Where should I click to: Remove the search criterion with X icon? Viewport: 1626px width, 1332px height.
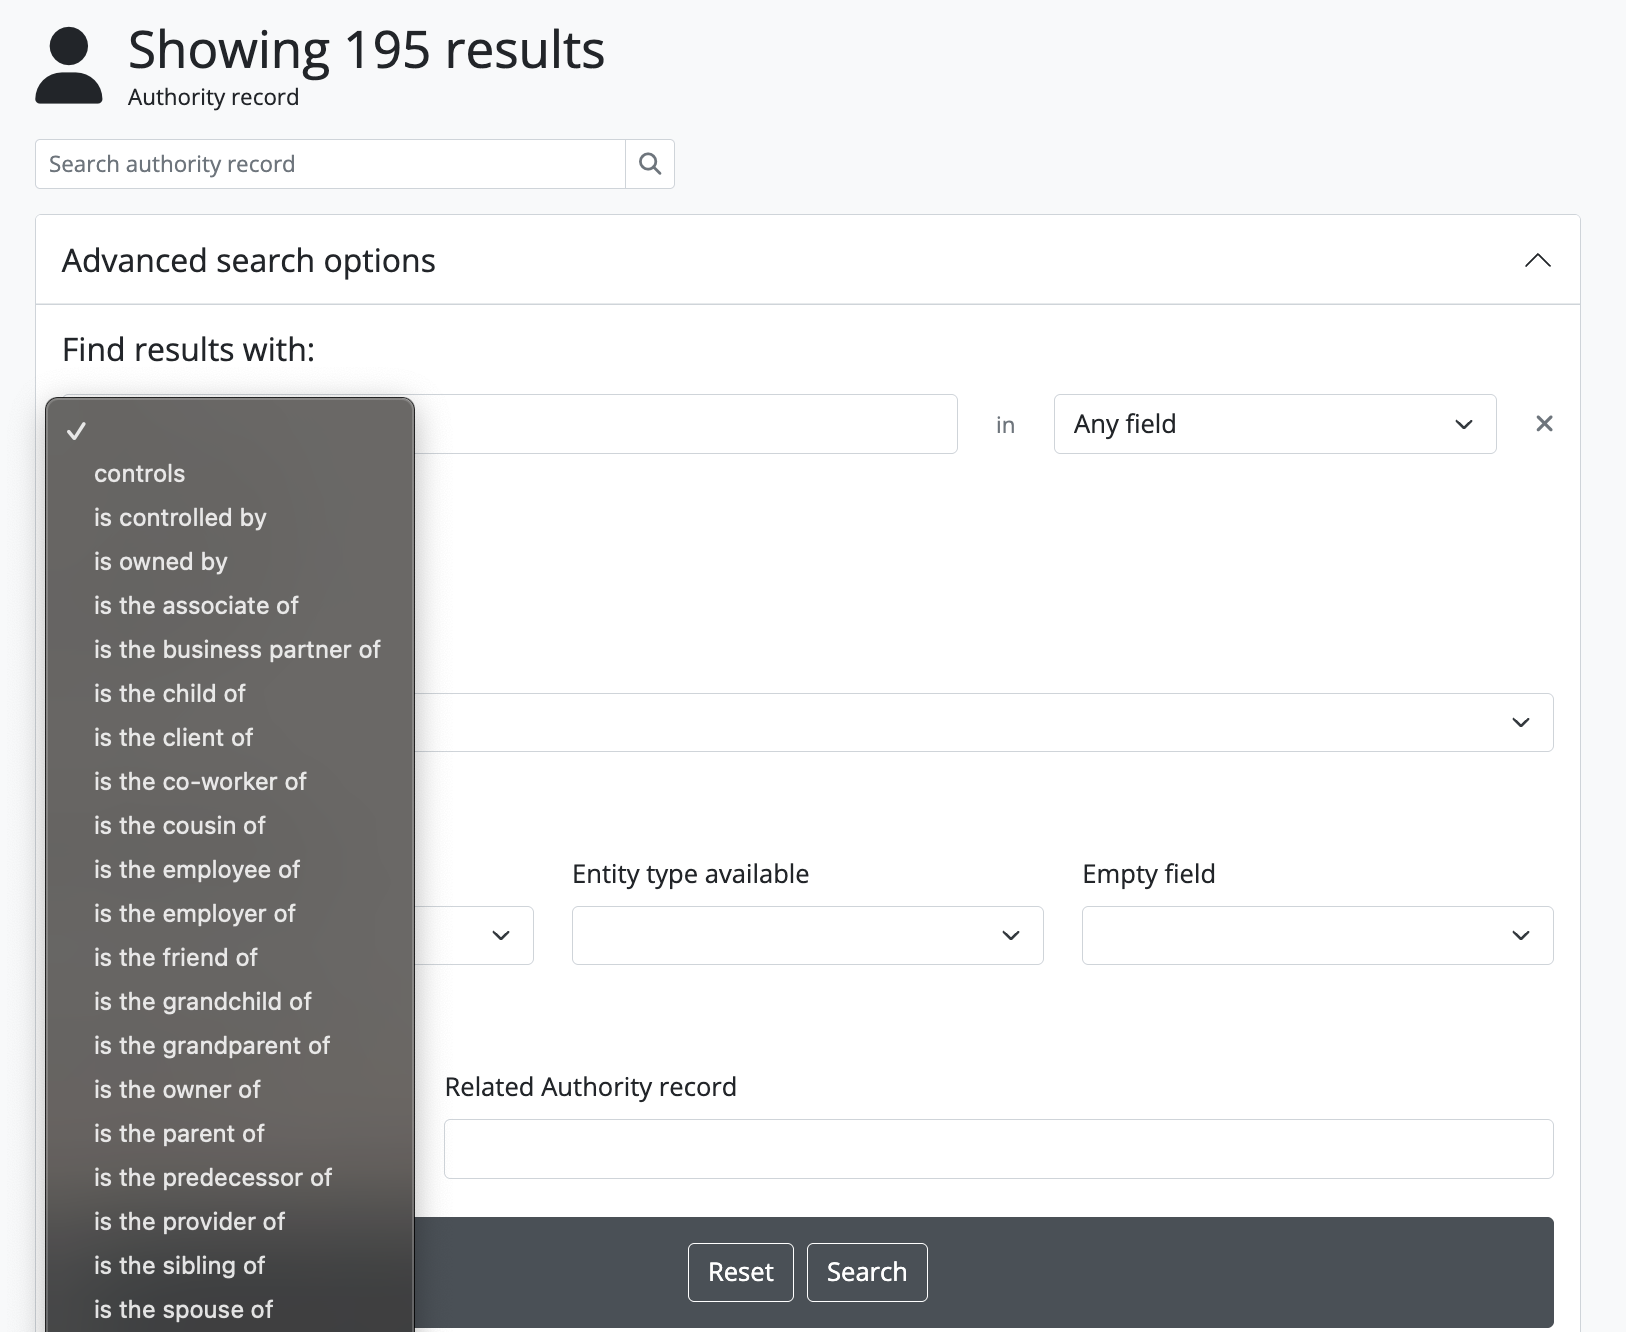[x=1544, y=424]
